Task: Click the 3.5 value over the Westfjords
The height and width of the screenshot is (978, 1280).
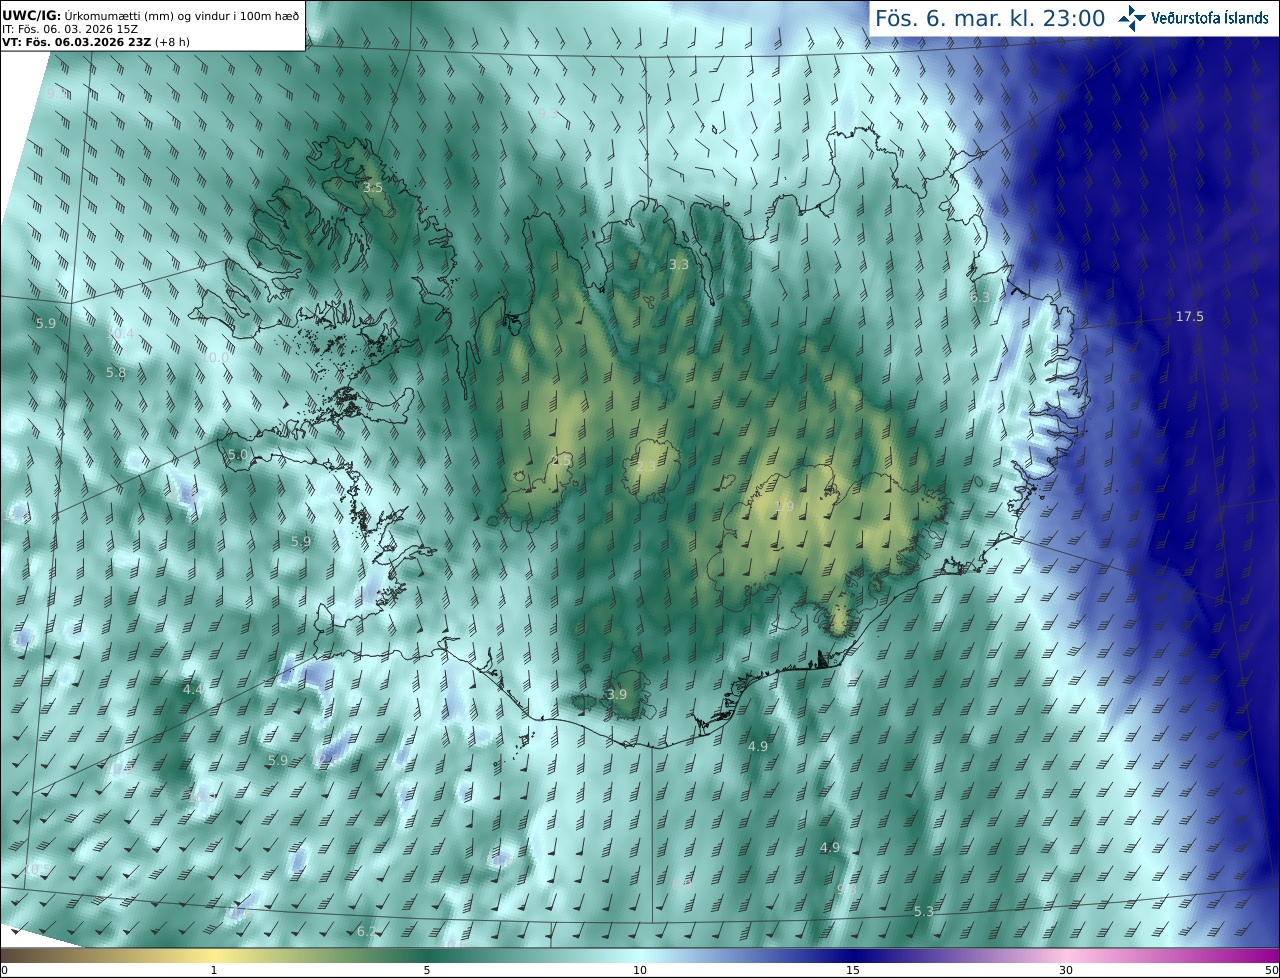Action: click(x=372, y=188)
